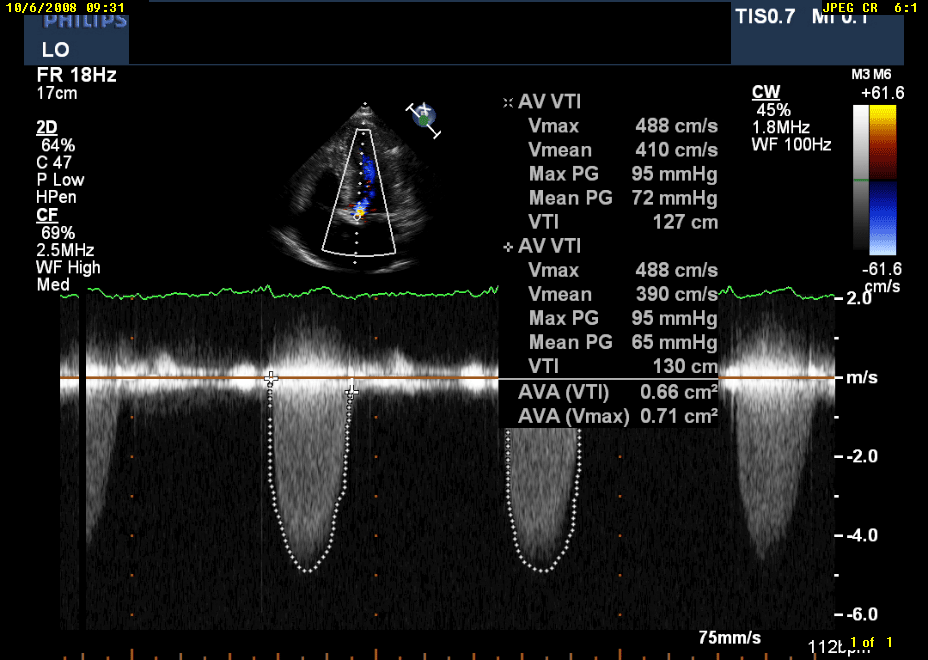Select the AVA (Vmax) 0.71 cm² result
The height and width of the screenshot is (660, 928).
click(617, 416)
